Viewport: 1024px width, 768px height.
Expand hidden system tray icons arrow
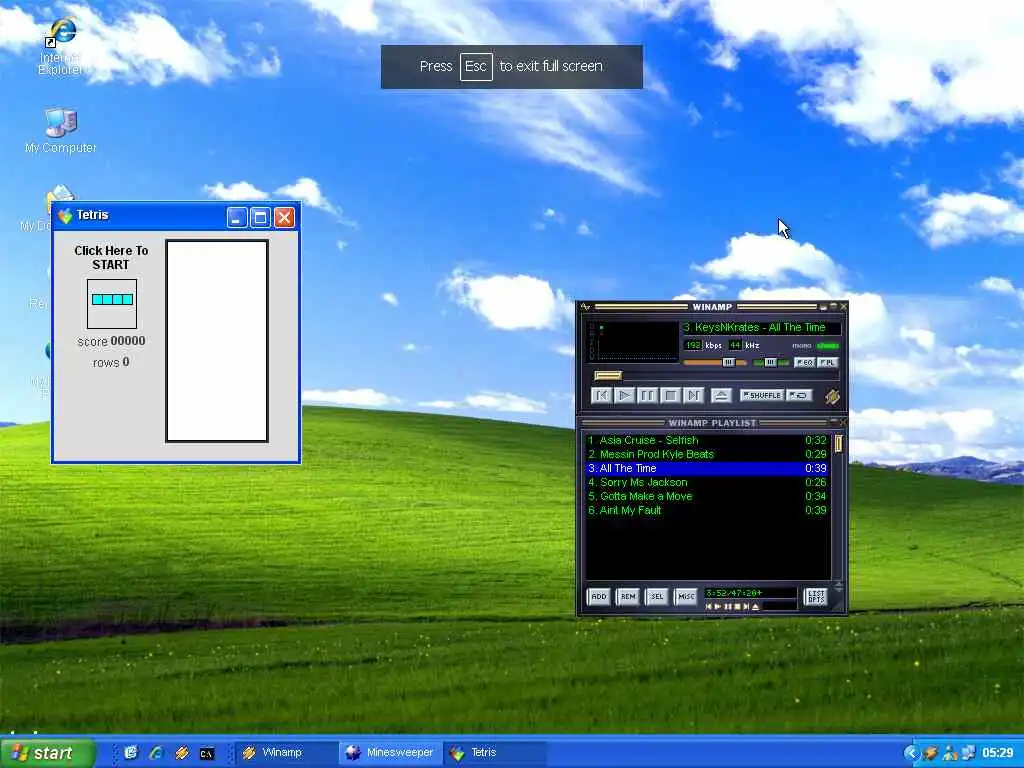click(910, 753)
